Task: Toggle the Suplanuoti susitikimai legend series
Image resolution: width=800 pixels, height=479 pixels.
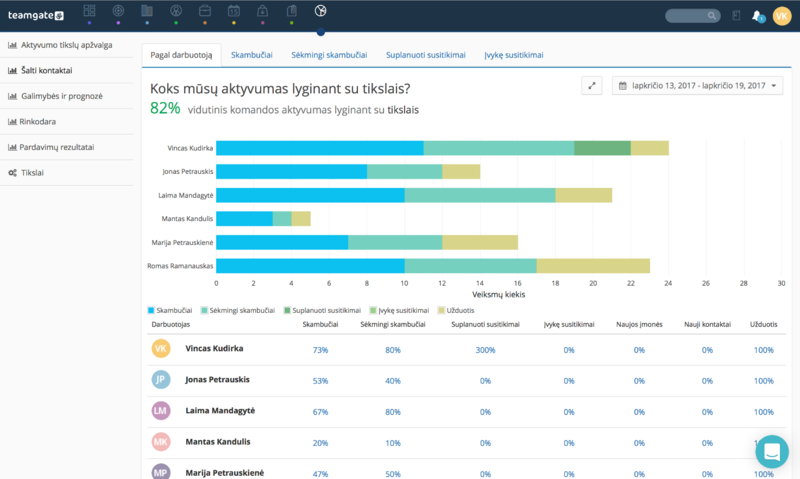Action: (322, 310)
